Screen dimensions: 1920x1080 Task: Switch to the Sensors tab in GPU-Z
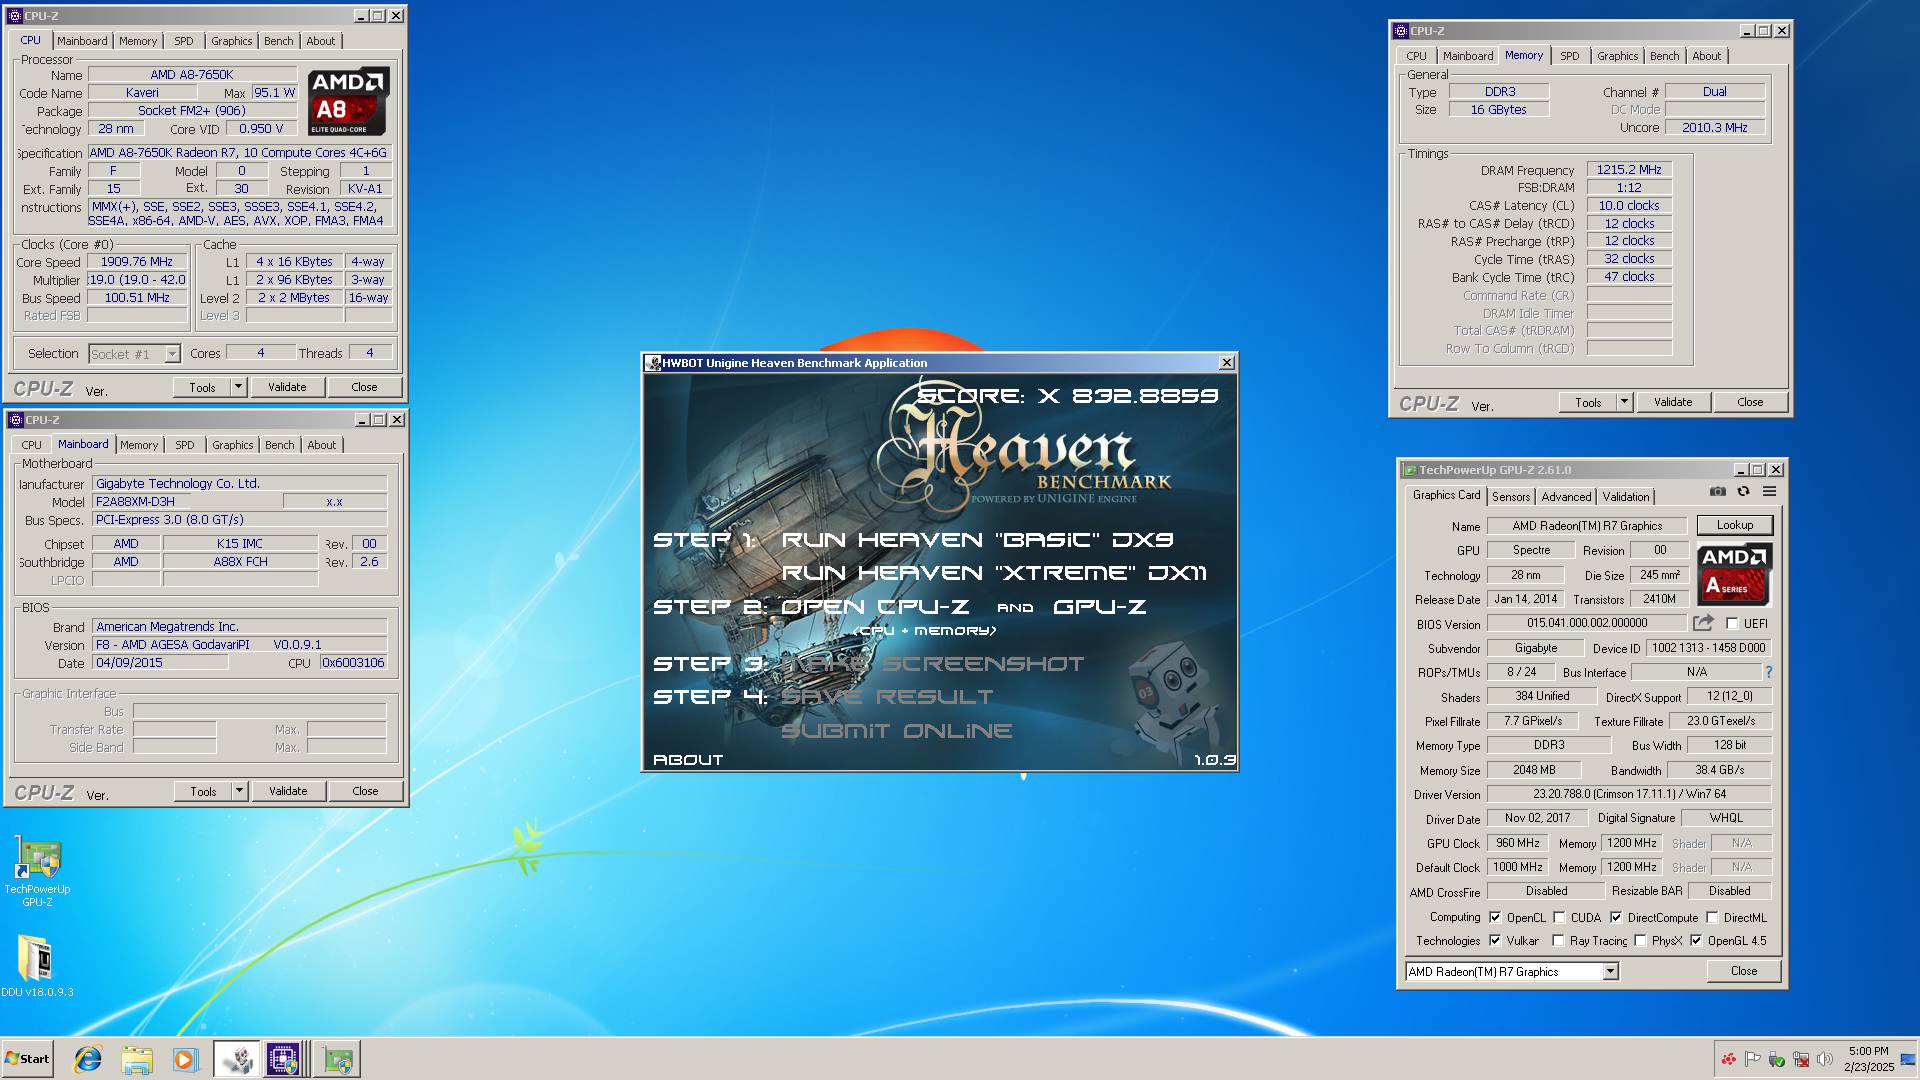1510,497
